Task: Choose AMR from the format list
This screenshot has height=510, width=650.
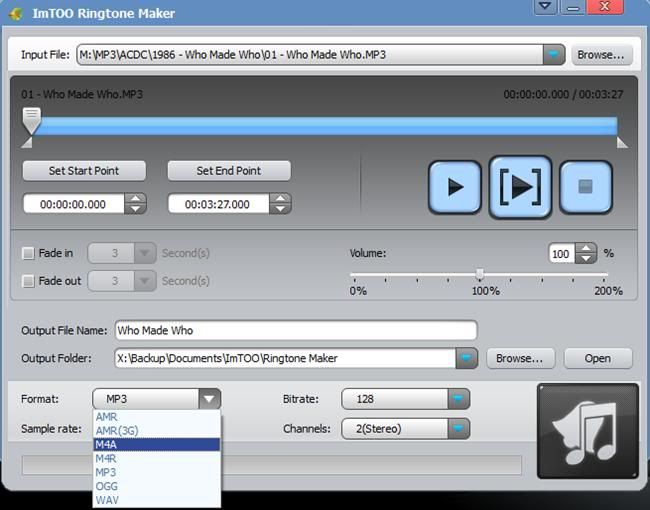Action: pos(157,417)
